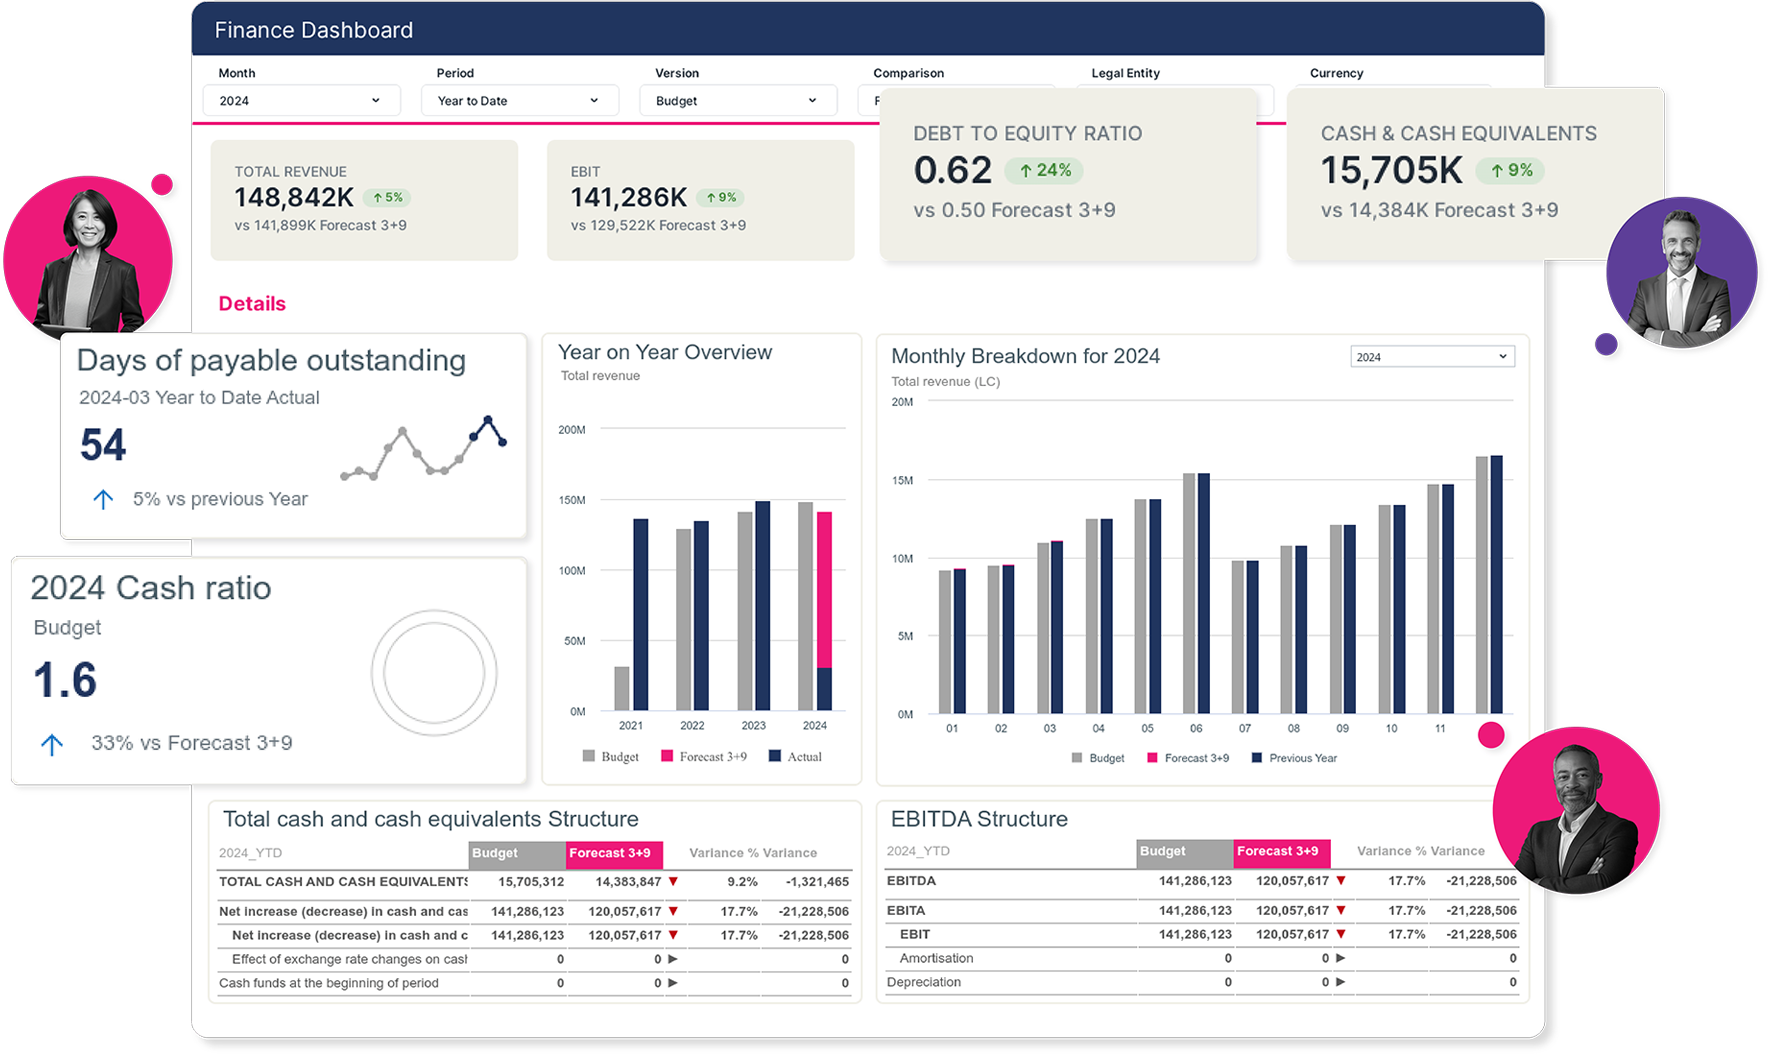Click Forecast 3+9 column header in EBITDA table

click(1280, 852)
